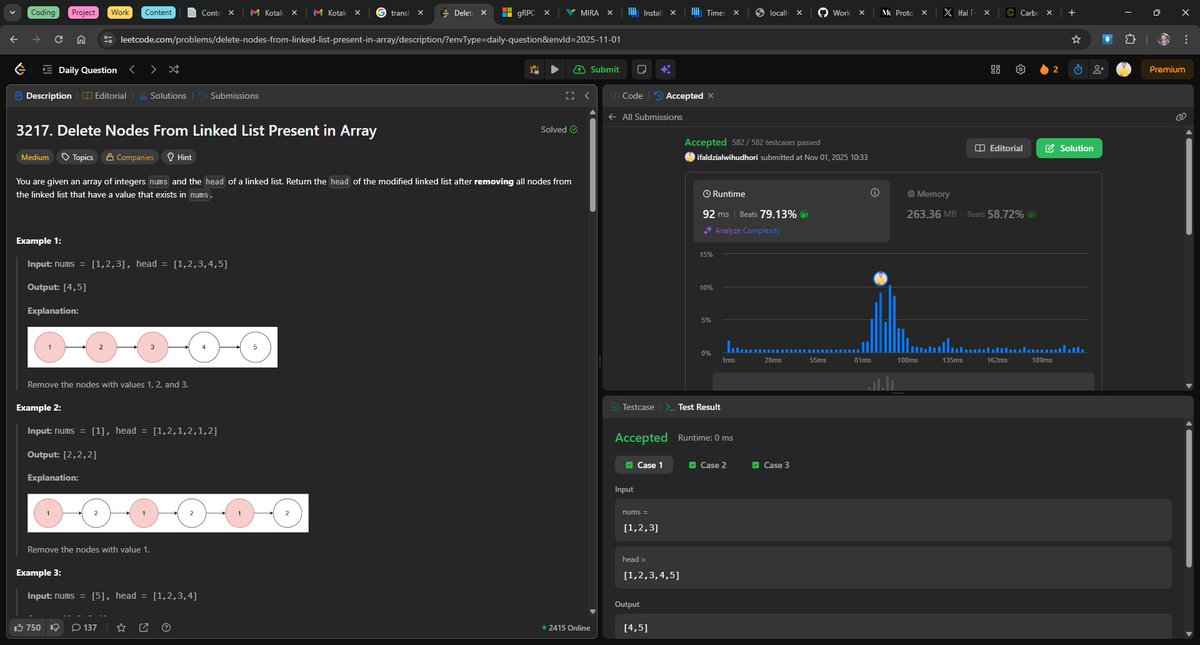This screenshot has height=645, width=1200.
Task: Open Editorial button in submission result
Action: click(x=998, y=148)
